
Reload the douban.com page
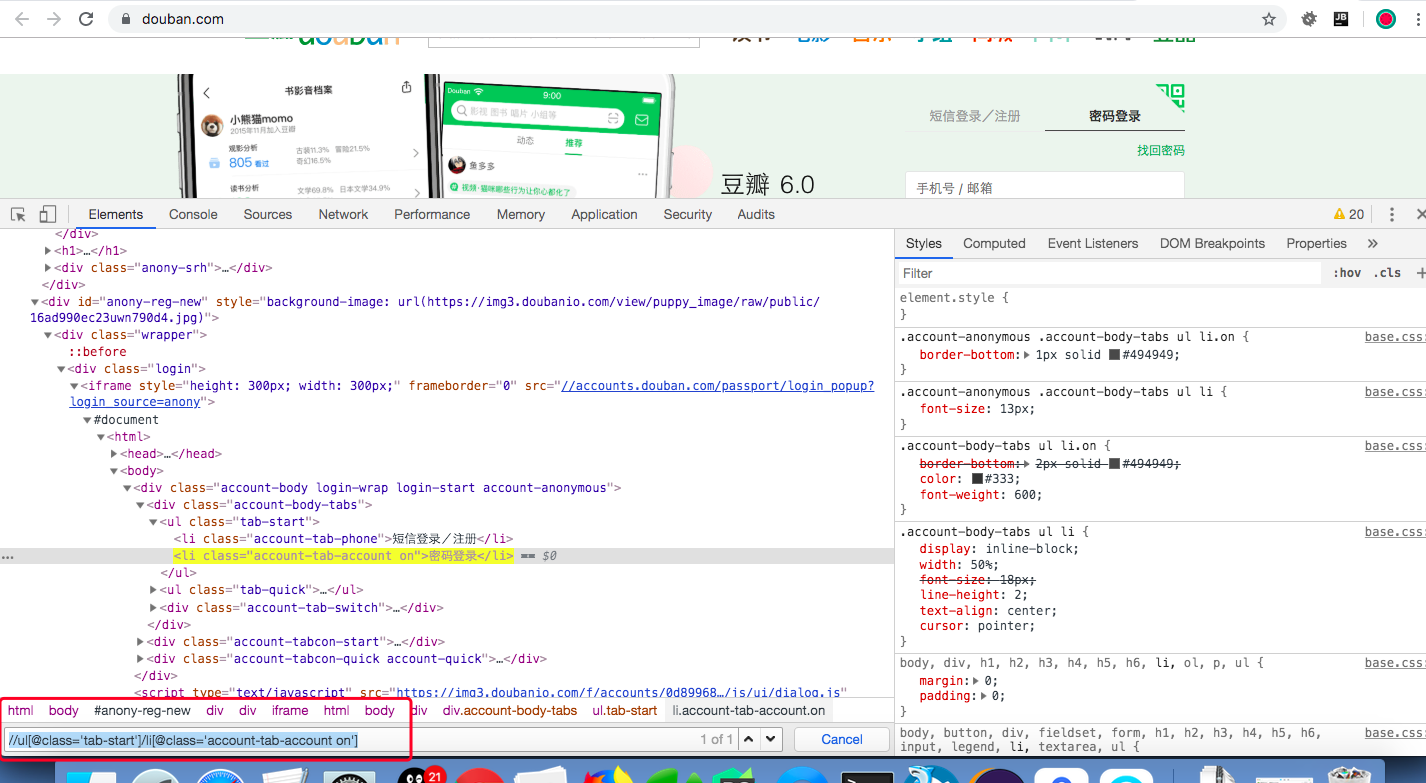86,19
